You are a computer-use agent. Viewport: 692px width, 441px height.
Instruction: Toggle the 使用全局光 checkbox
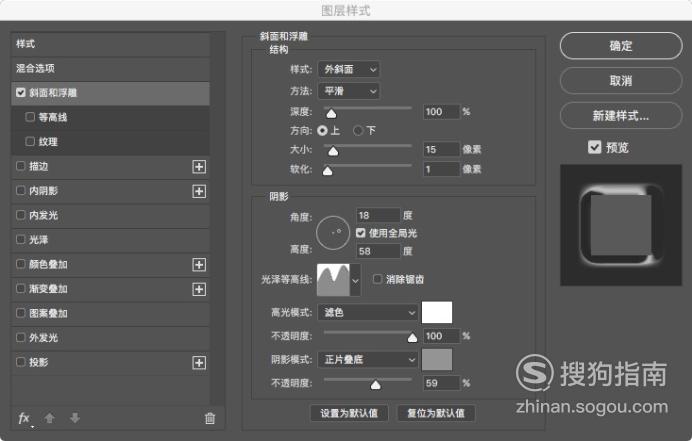point(361,233)
